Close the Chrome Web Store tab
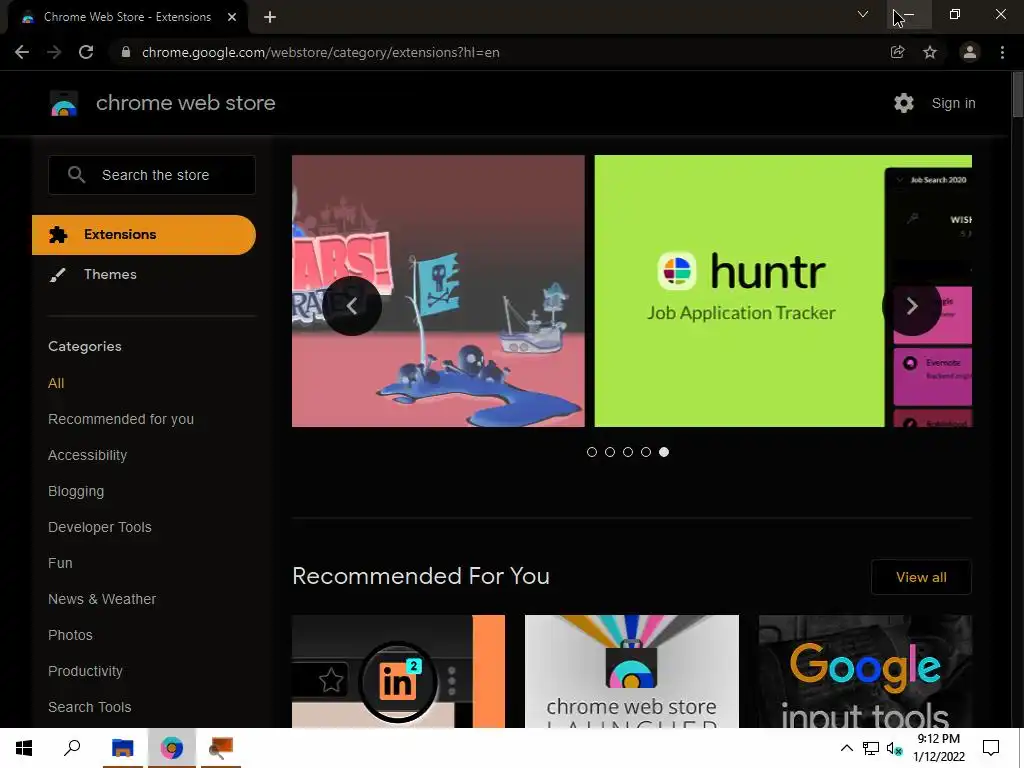Image resolution: width=1024 pixels, height=768 pixels. click(x=232, y=17)
